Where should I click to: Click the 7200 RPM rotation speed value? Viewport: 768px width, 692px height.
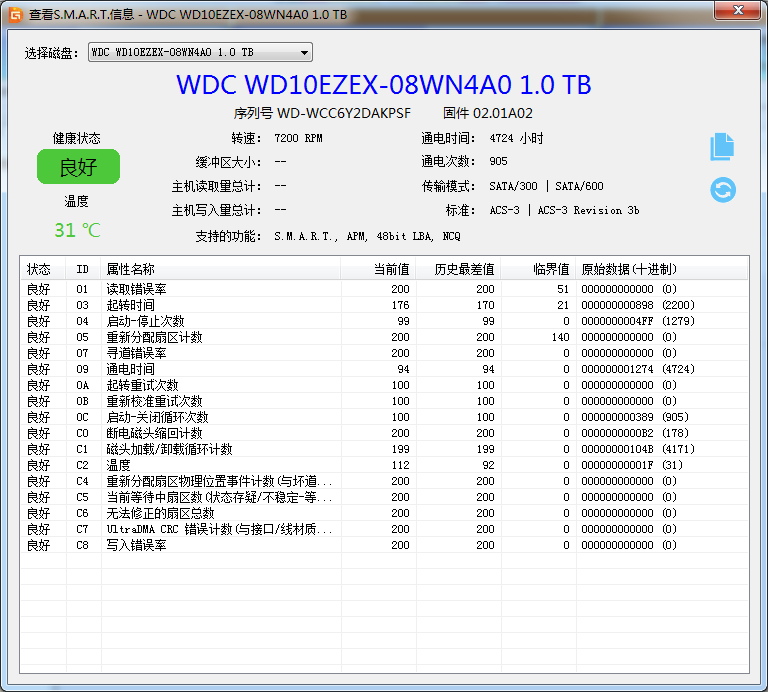(298, 138)
